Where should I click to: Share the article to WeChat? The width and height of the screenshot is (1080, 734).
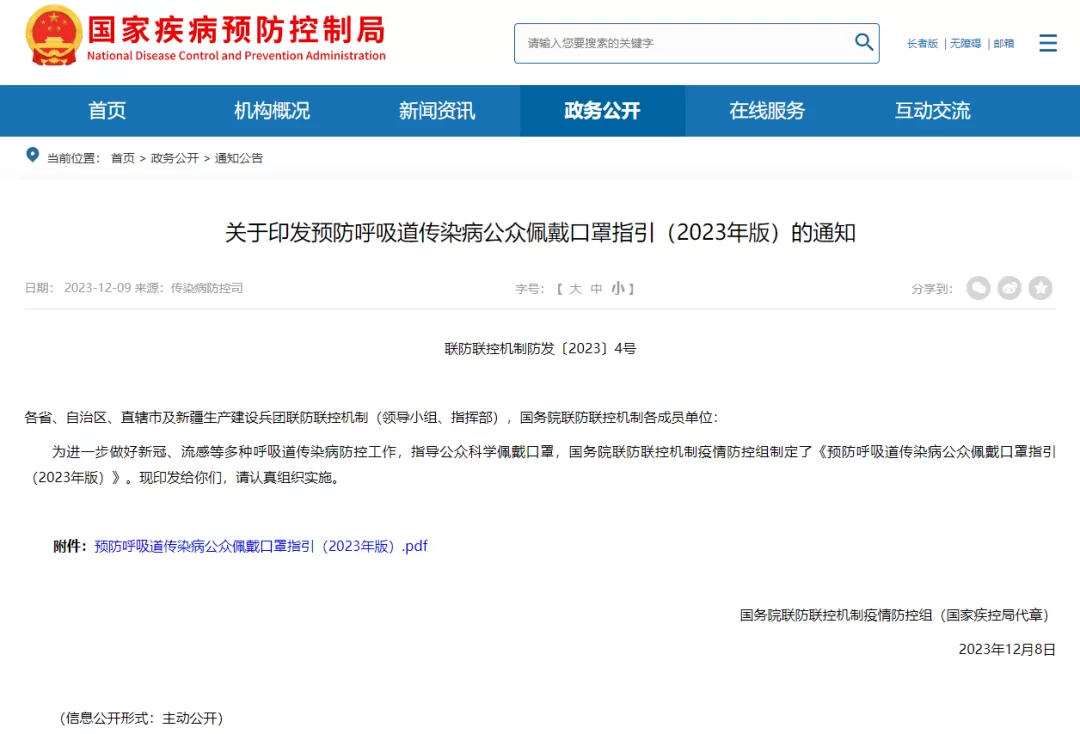click(978, 288)
